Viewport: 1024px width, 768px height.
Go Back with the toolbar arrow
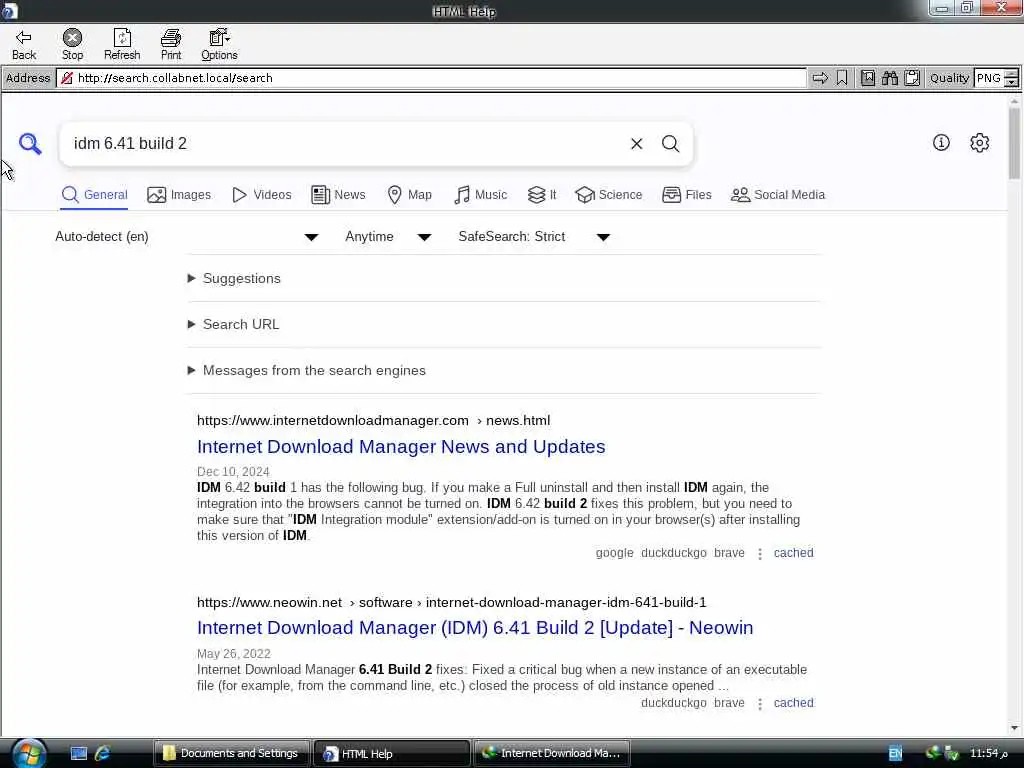(x=24, y=44)
